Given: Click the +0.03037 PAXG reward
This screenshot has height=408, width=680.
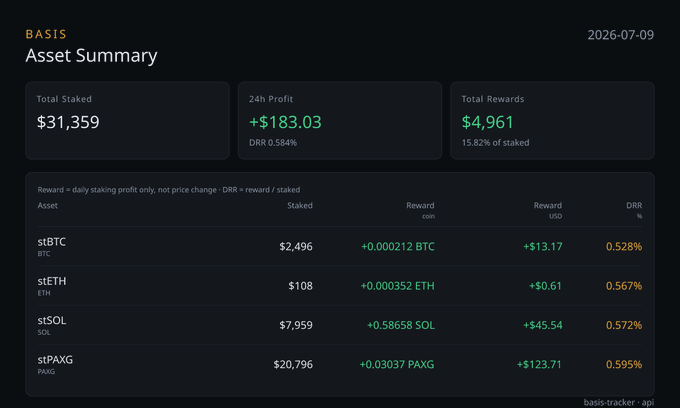Looking at the screenshot, I should pyautogui.click(x=397, y=365).
